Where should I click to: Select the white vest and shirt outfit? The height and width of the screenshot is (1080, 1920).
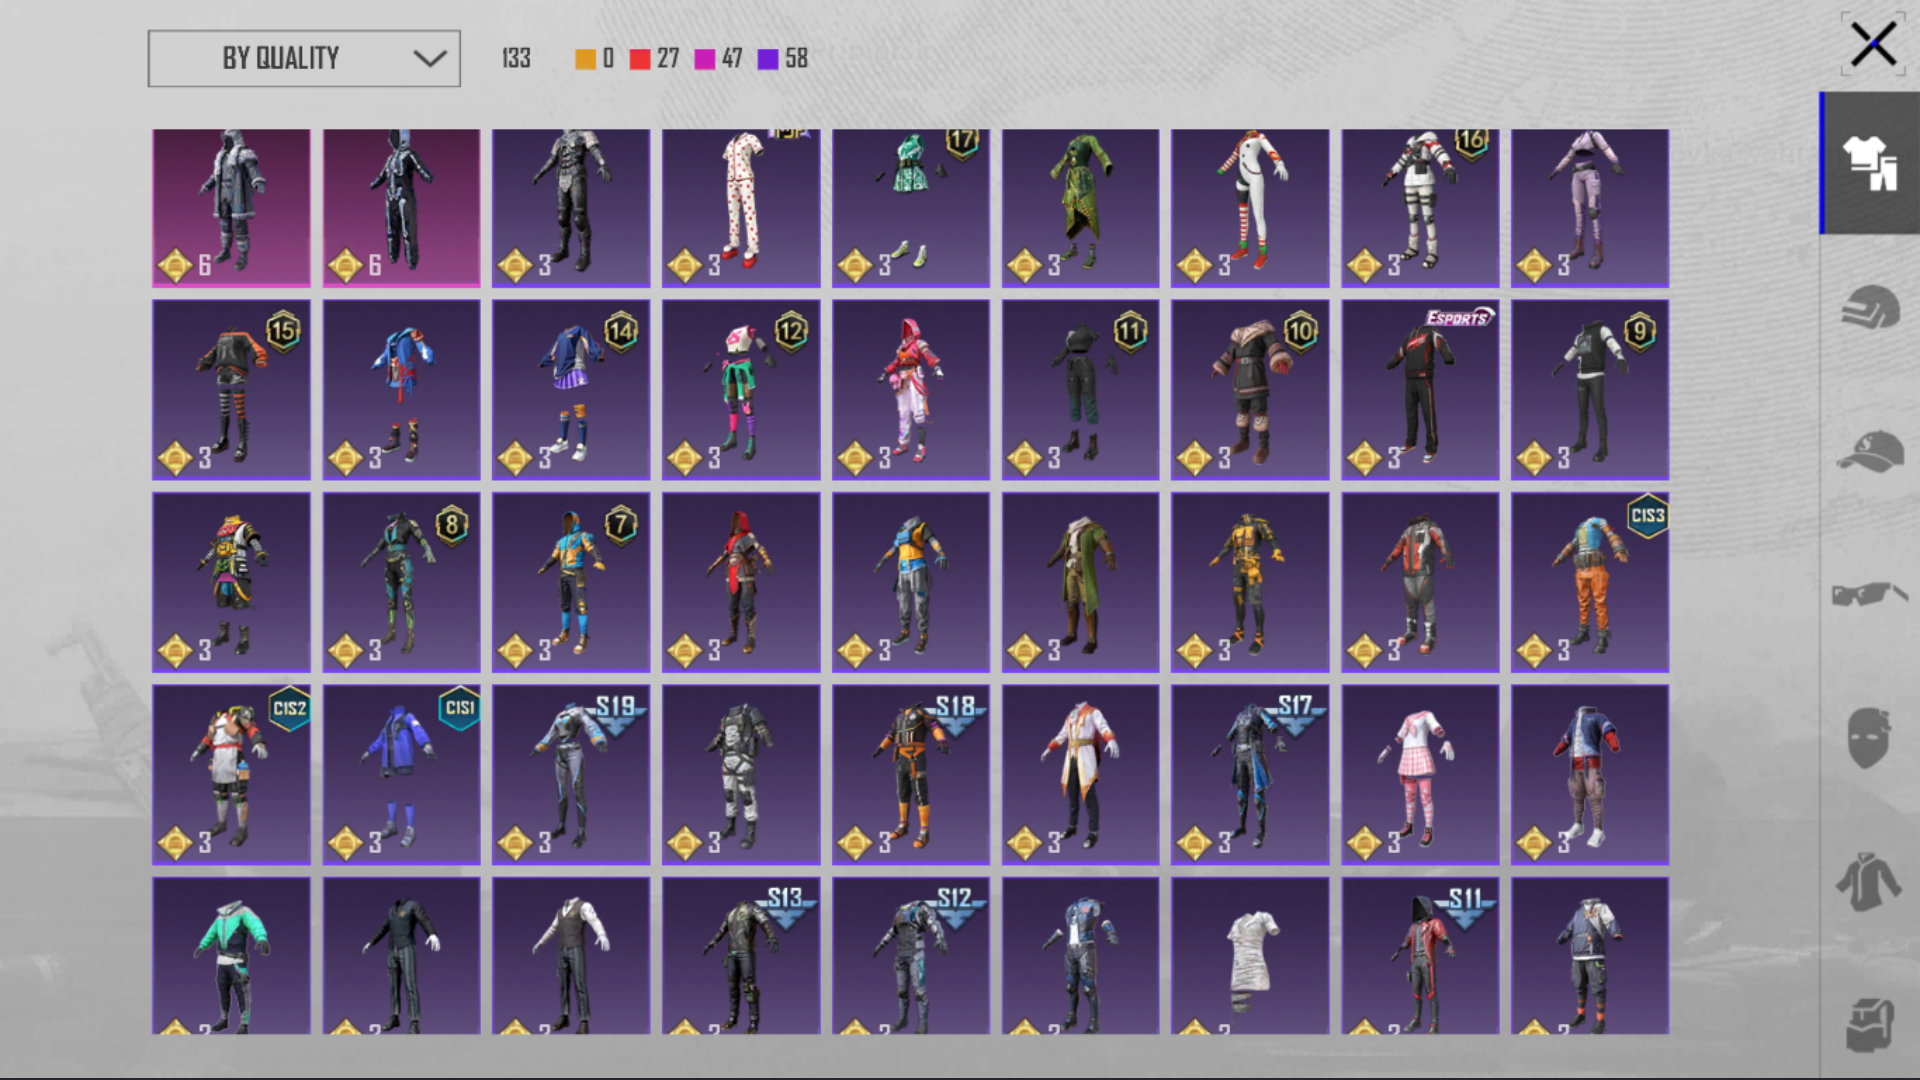pos(571,956)
